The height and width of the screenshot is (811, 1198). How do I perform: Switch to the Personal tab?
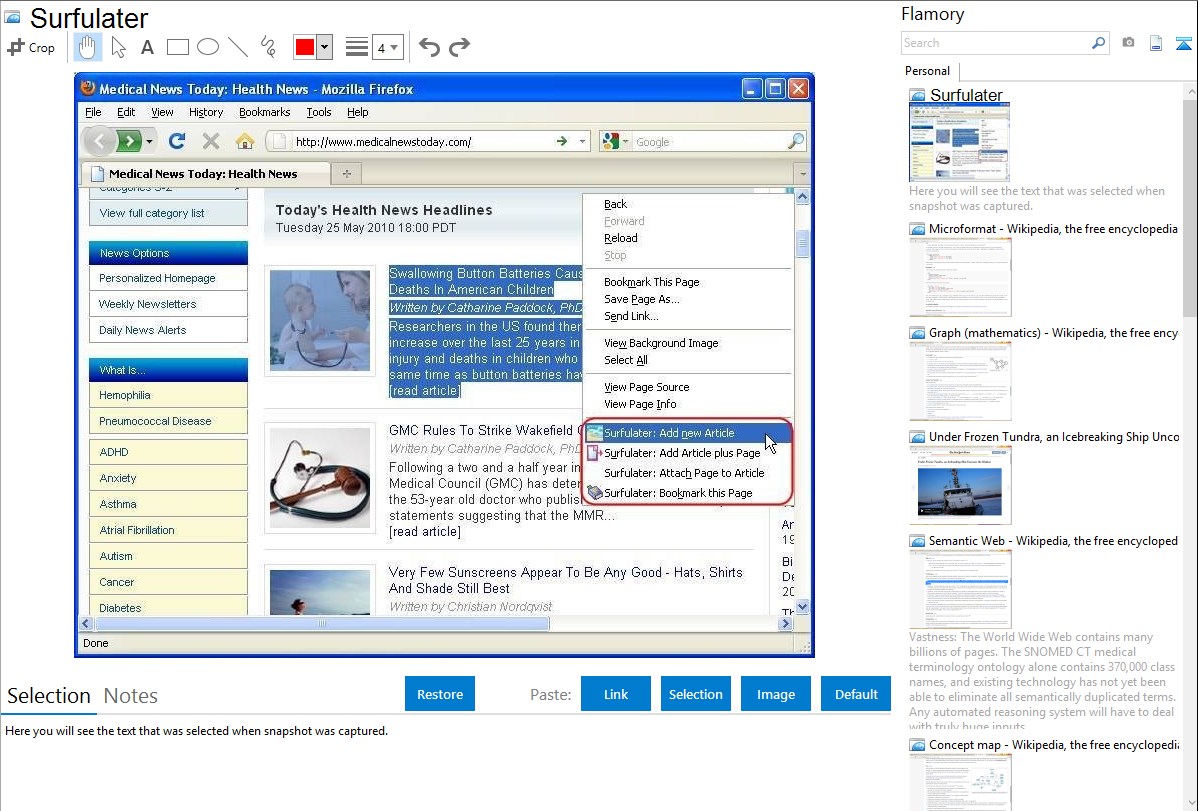pos(927,71)
